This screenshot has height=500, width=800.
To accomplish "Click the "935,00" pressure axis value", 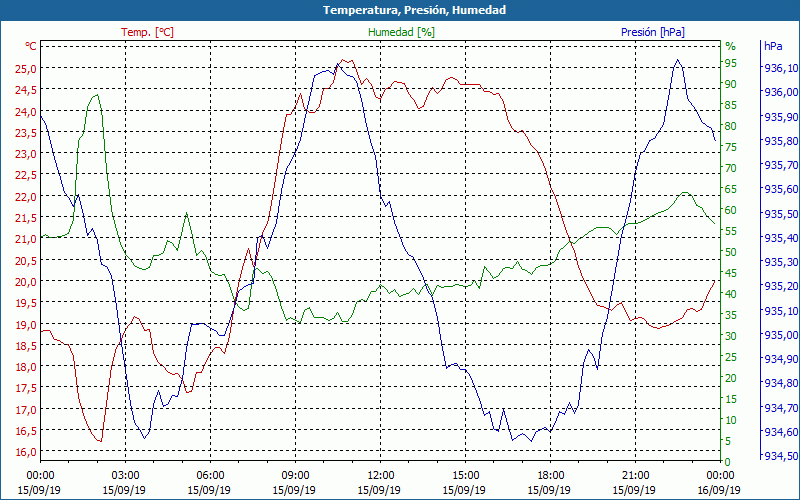I will coord(781,335).
